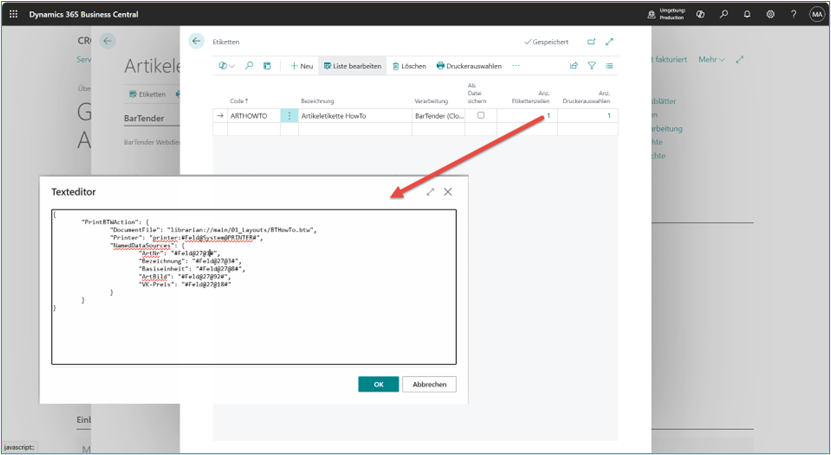Click the Neu action to add label
831x455 pixels.
click(x=301, y=66)
